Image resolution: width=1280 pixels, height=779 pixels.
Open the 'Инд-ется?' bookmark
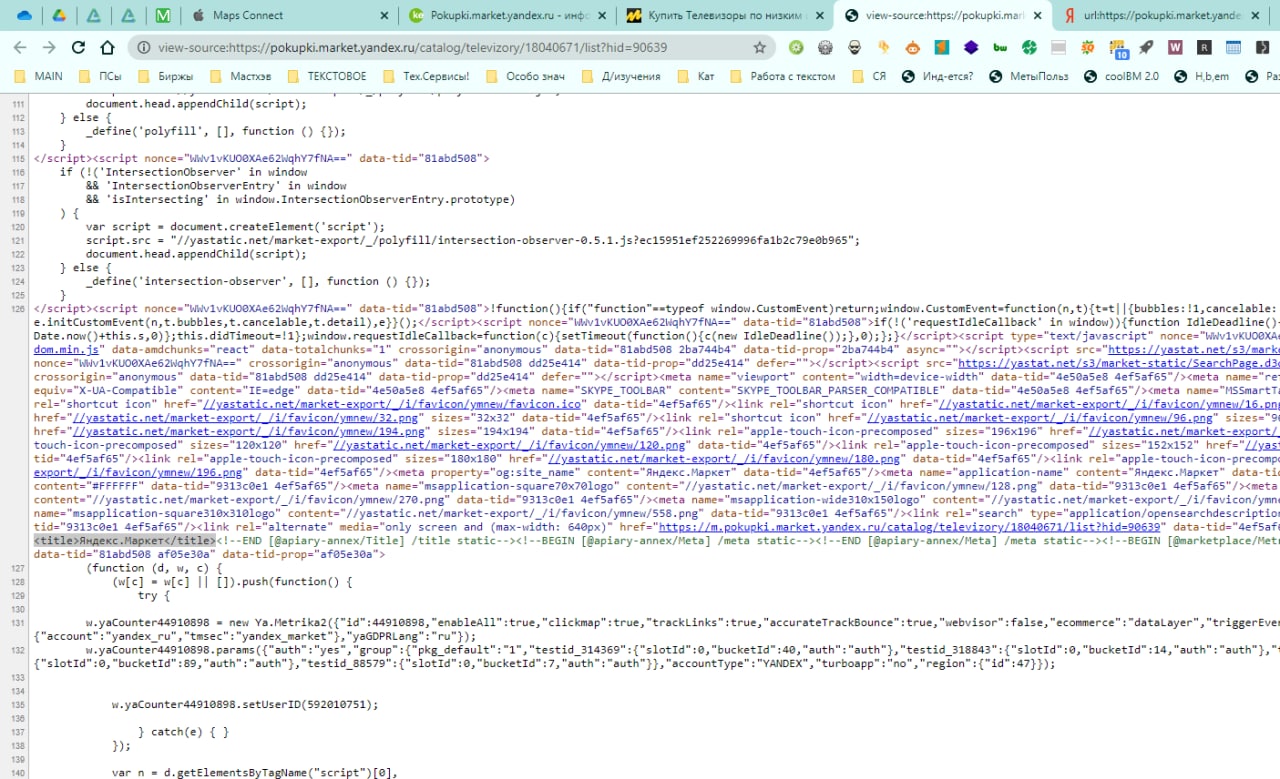(937, 76)
